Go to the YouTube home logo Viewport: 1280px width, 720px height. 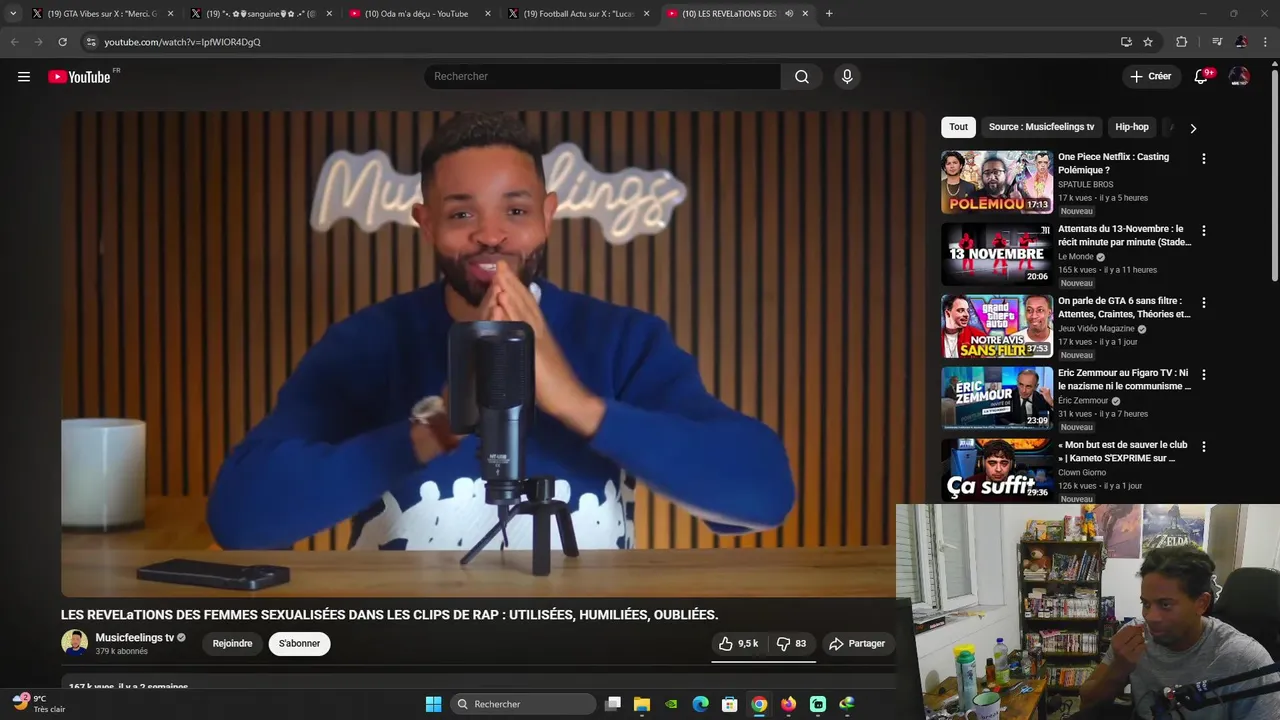tap(79, 77)
